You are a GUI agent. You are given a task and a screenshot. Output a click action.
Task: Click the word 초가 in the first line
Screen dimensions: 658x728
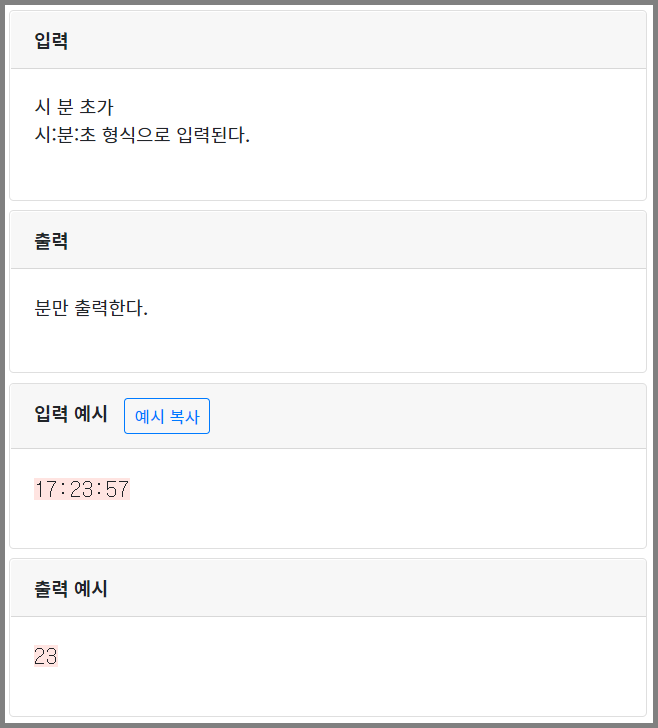[x=97, y=107]
